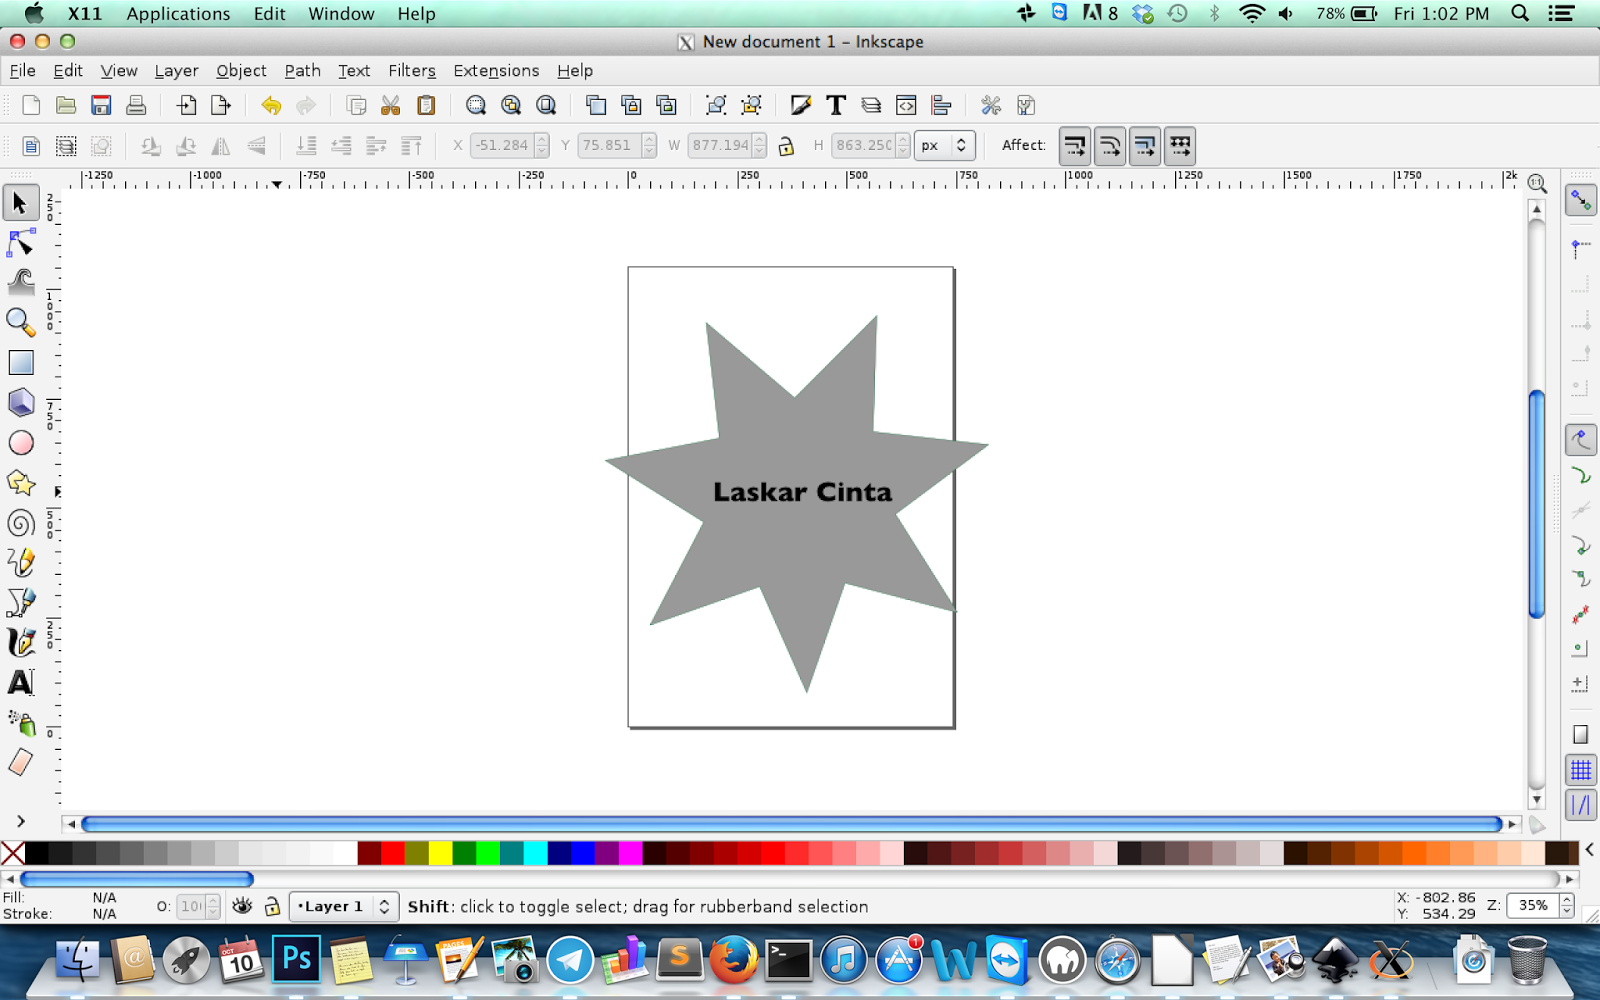Screen dimensions: 1600x1000
Task: Select the Text tool in toolbox
Action: click(x=20, y=682)
